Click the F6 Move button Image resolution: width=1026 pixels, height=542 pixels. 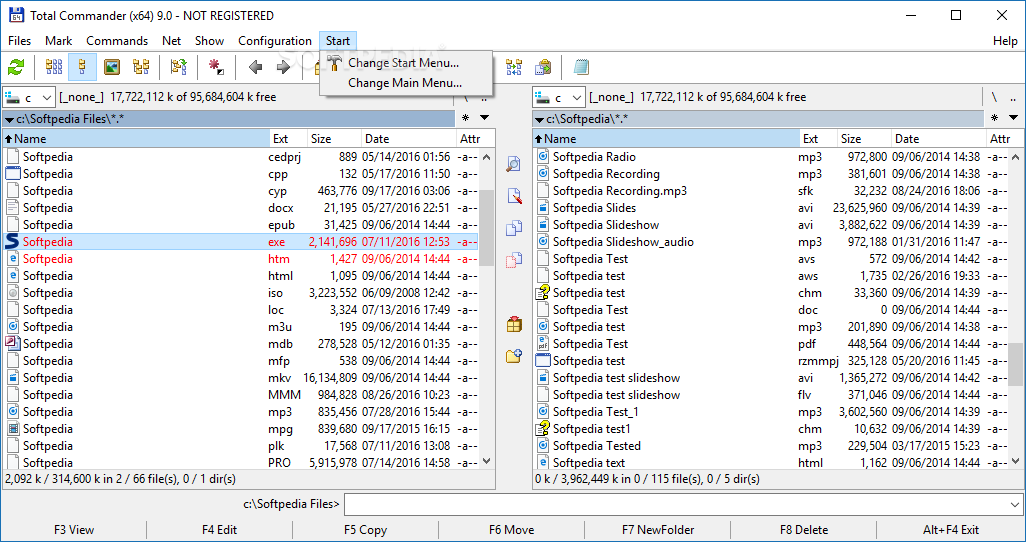tap(511, 530)
